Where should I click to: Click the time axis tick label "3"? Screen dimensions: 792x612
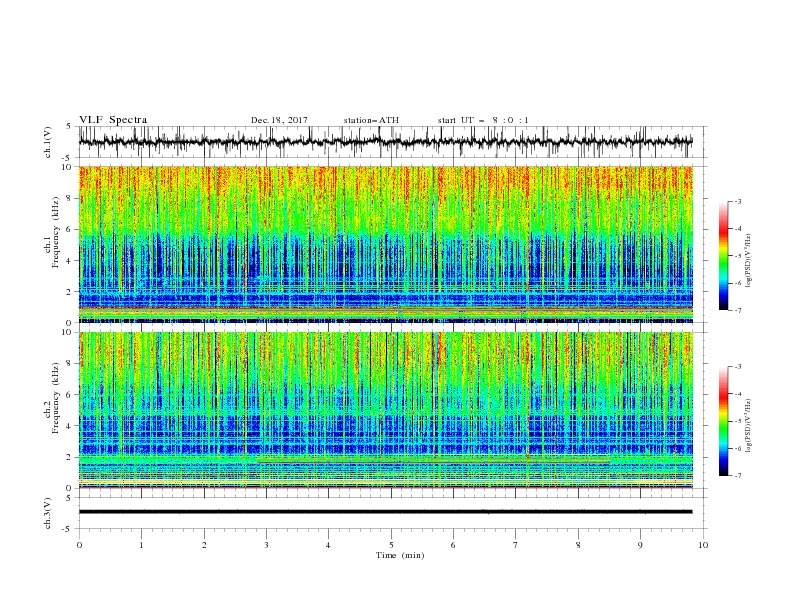pyautogui.click(x=266, y=545)
